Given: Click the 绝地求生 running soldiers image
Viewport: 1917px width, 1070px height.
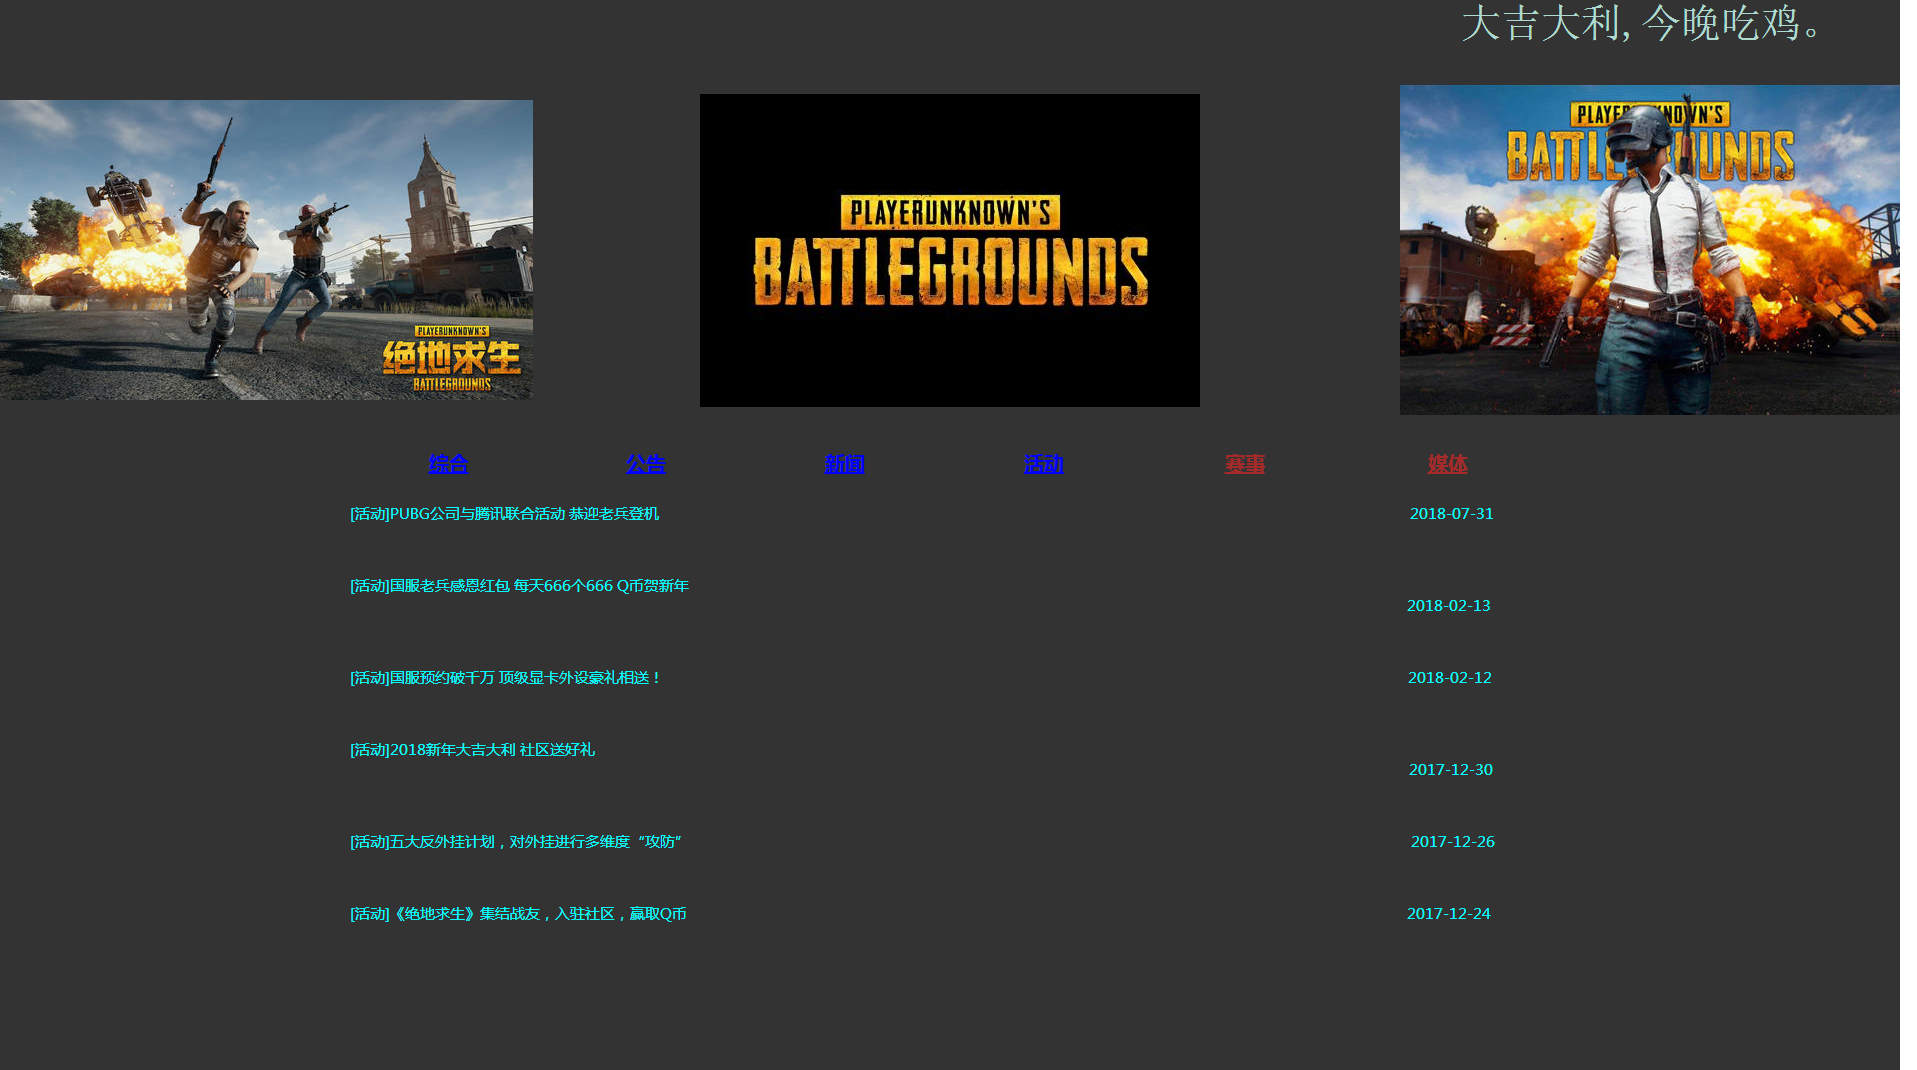Looking at the screenshot, I should click(x=266, y=250).
